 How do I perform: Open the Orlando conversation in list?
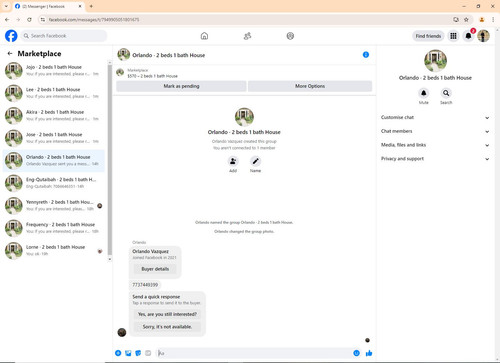[x=54, y=161]
